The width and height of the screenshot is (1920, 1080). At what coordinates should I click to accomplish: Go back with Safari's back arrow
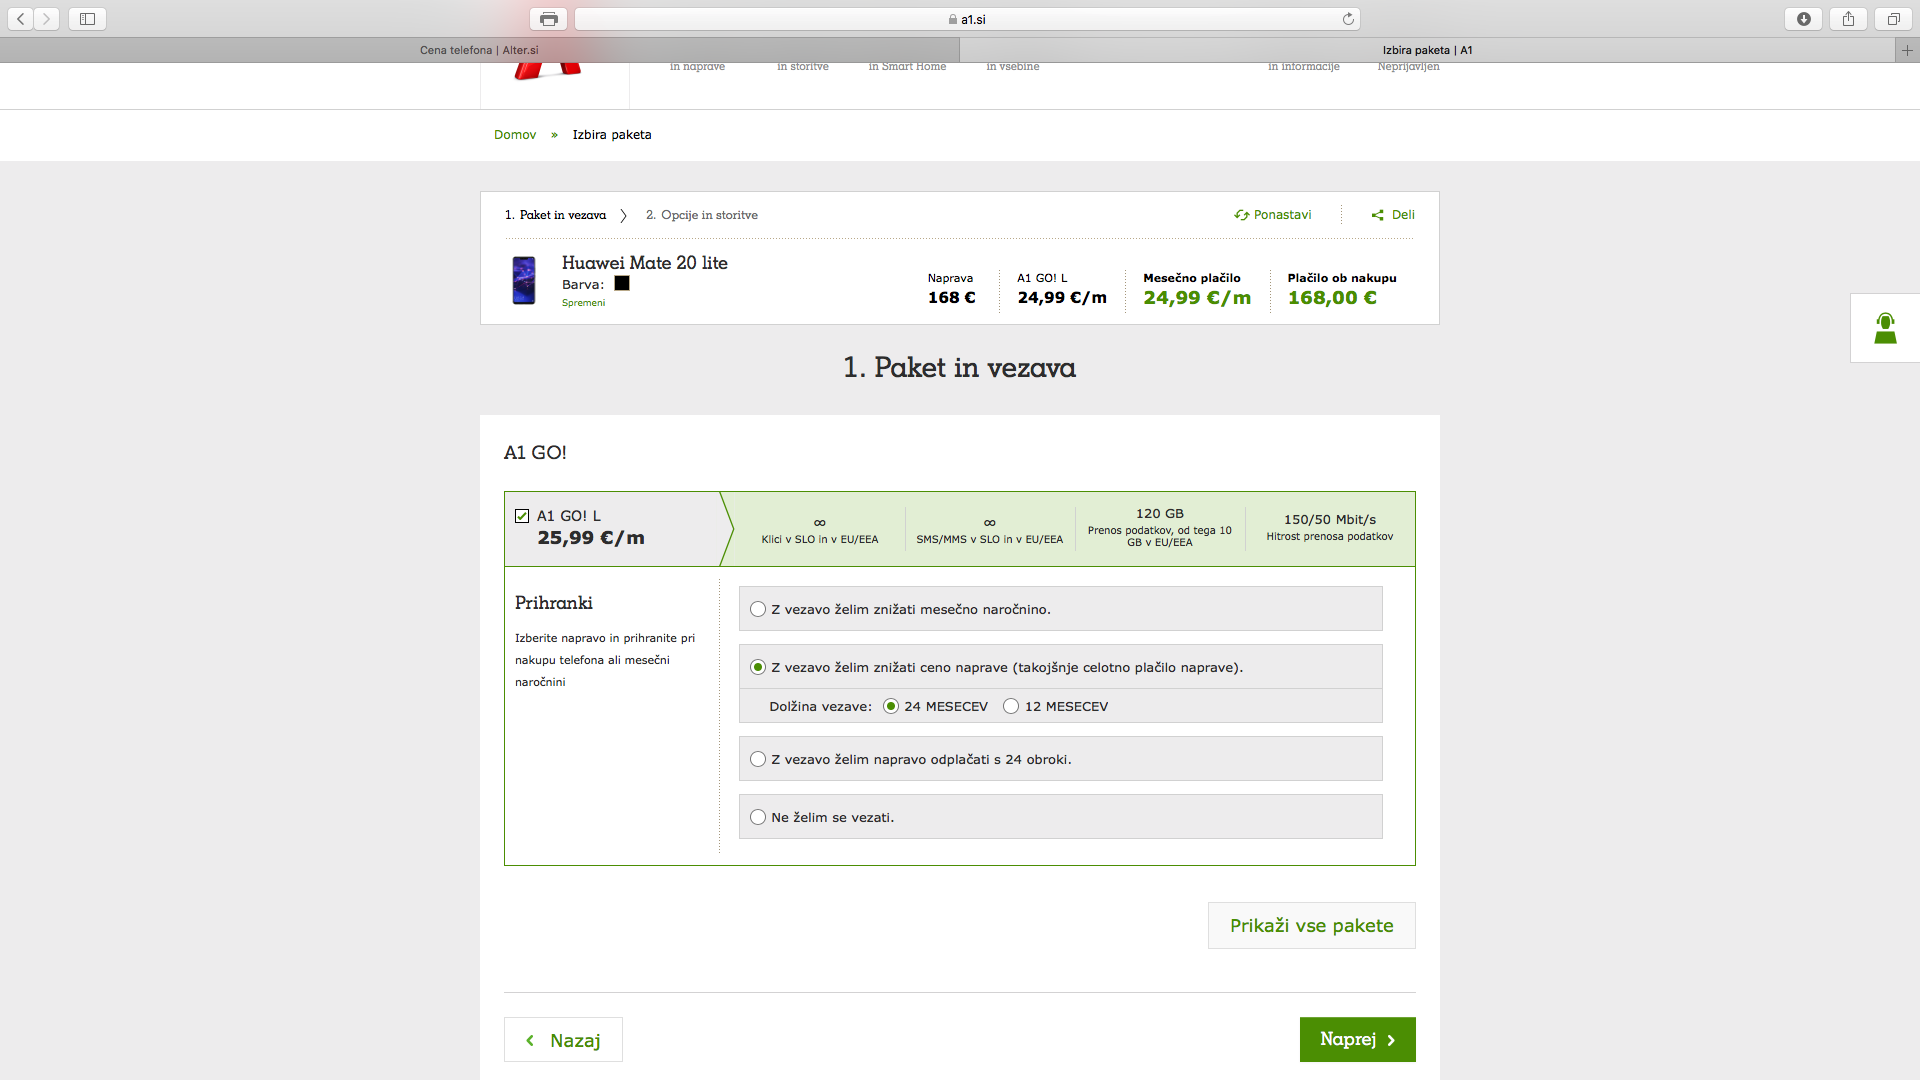[21, 19]
